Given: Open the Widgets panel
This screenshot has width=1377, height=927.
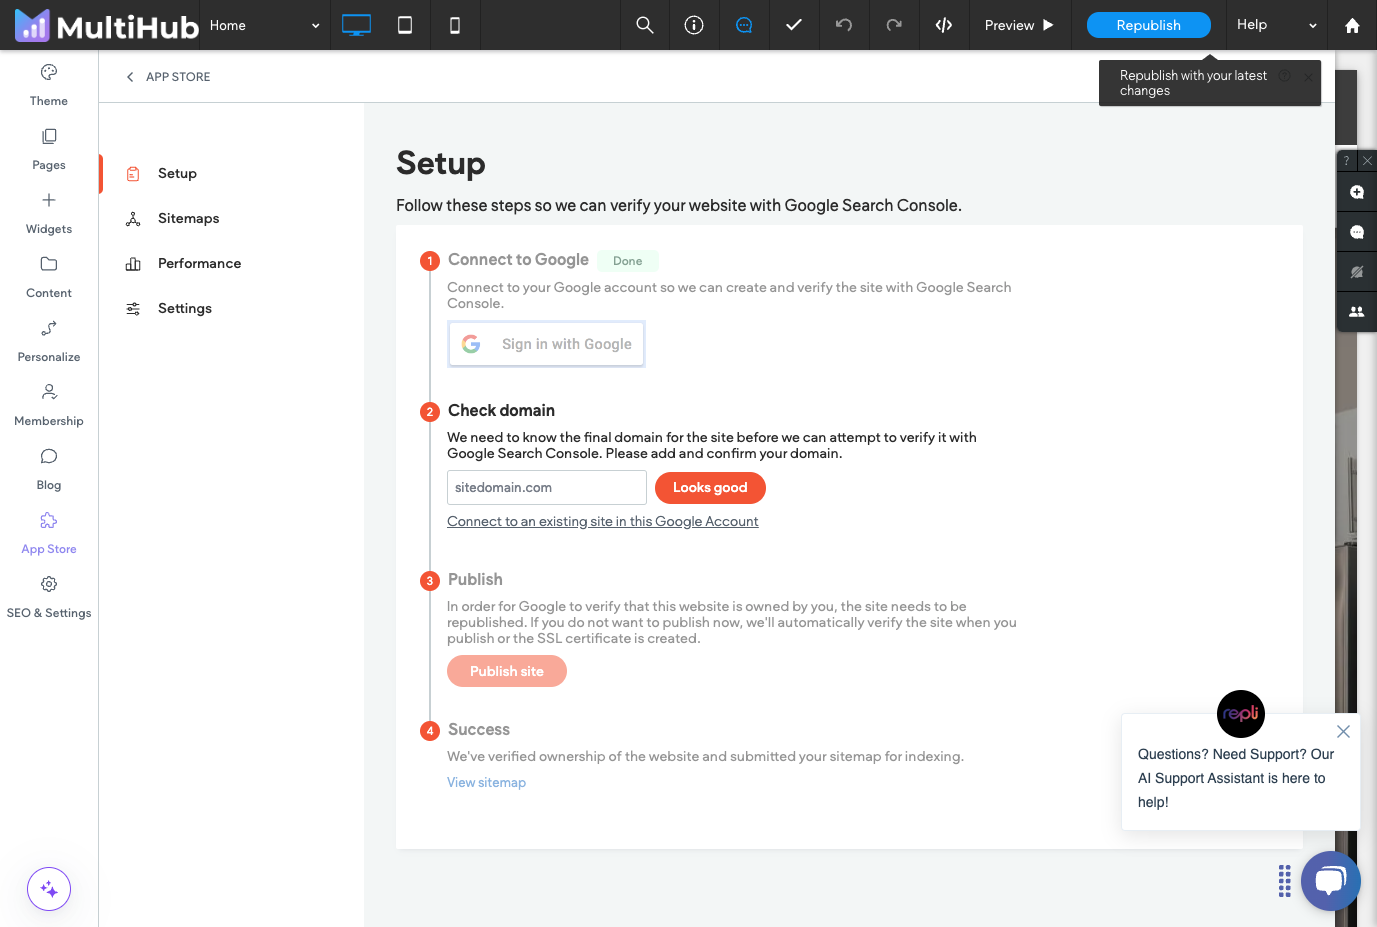Looking at the screenshot, I should (49, 214).
